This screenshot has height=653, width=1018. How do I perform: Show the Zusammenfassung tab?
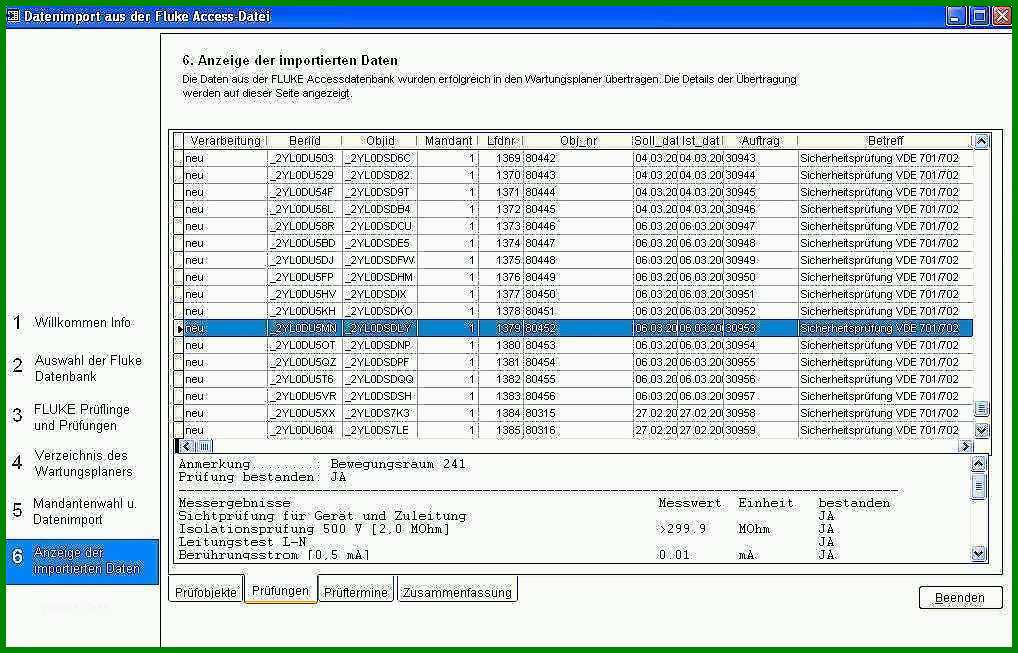pyautogui.click(x=457, y=591)
